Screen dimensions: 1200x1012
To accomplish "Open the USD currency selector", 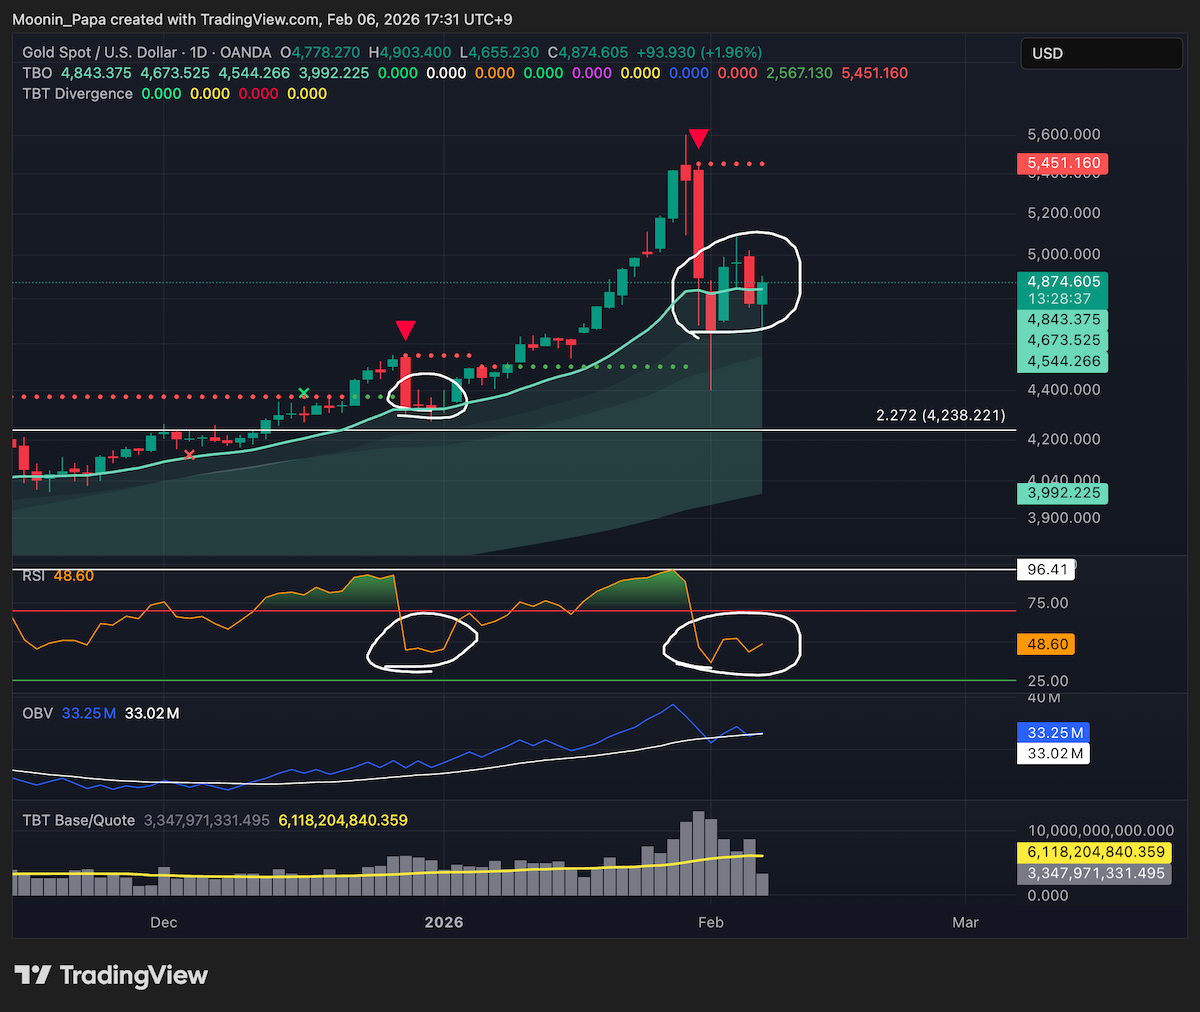I will pos(1101,53).
